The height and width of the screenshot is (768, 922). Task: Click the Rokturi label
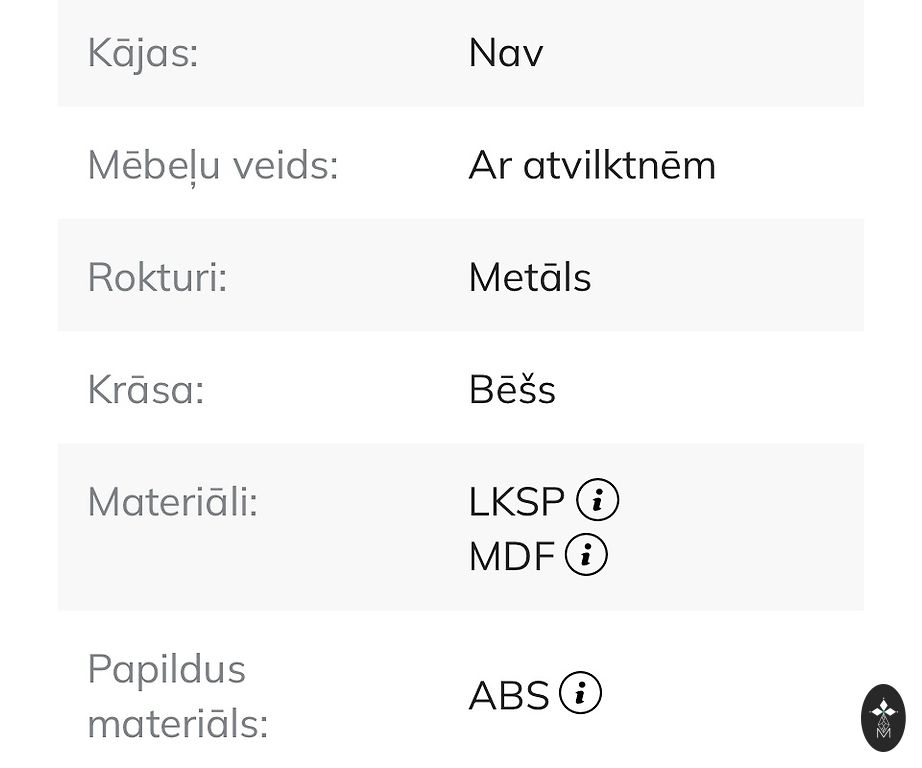pos(157,277)
